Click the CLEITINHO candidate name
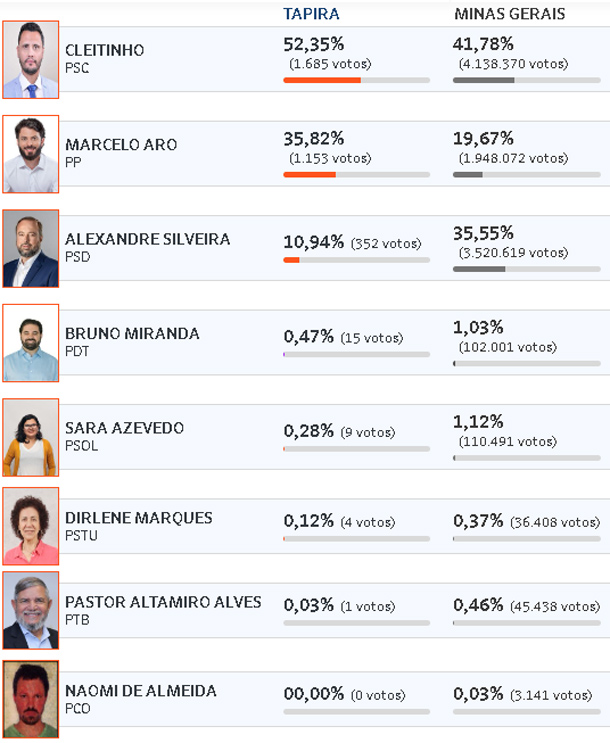Viewport: 610px width, 743px height. (x=105, y=50)
